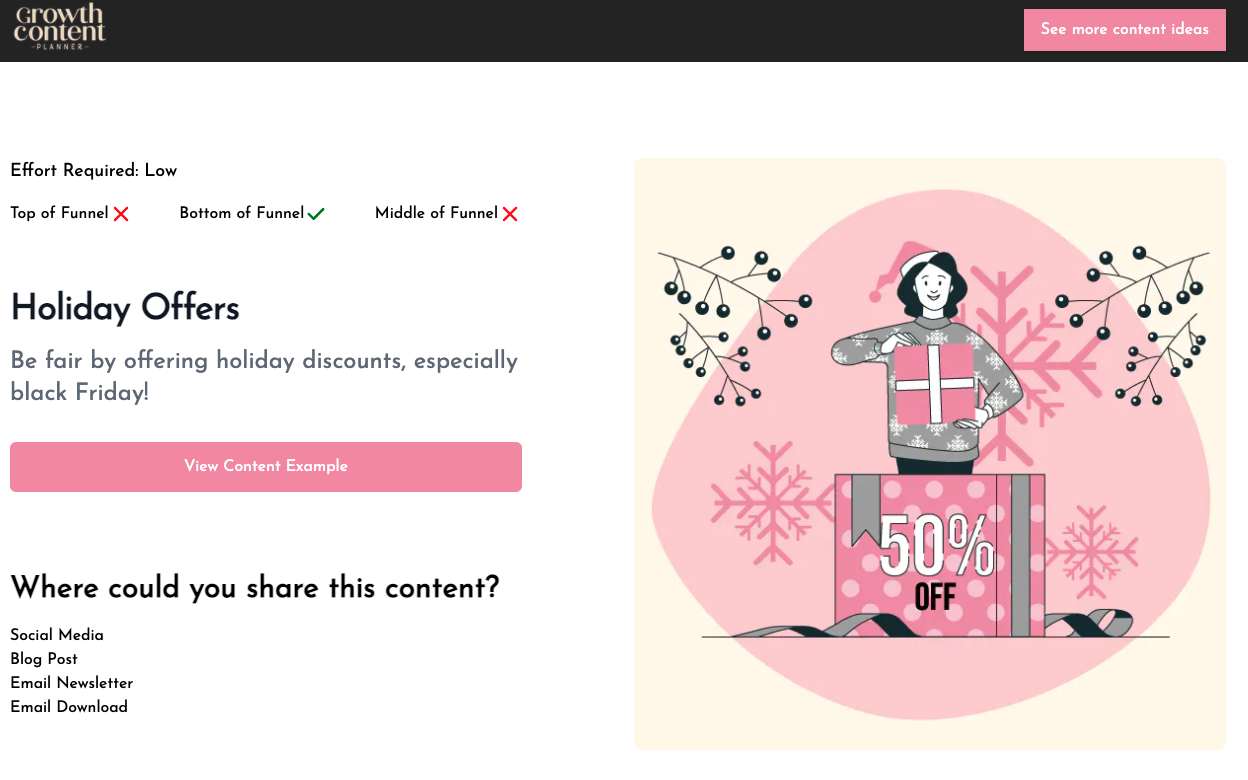Click the Effort Required: Low label

click(x=93, y=170)
